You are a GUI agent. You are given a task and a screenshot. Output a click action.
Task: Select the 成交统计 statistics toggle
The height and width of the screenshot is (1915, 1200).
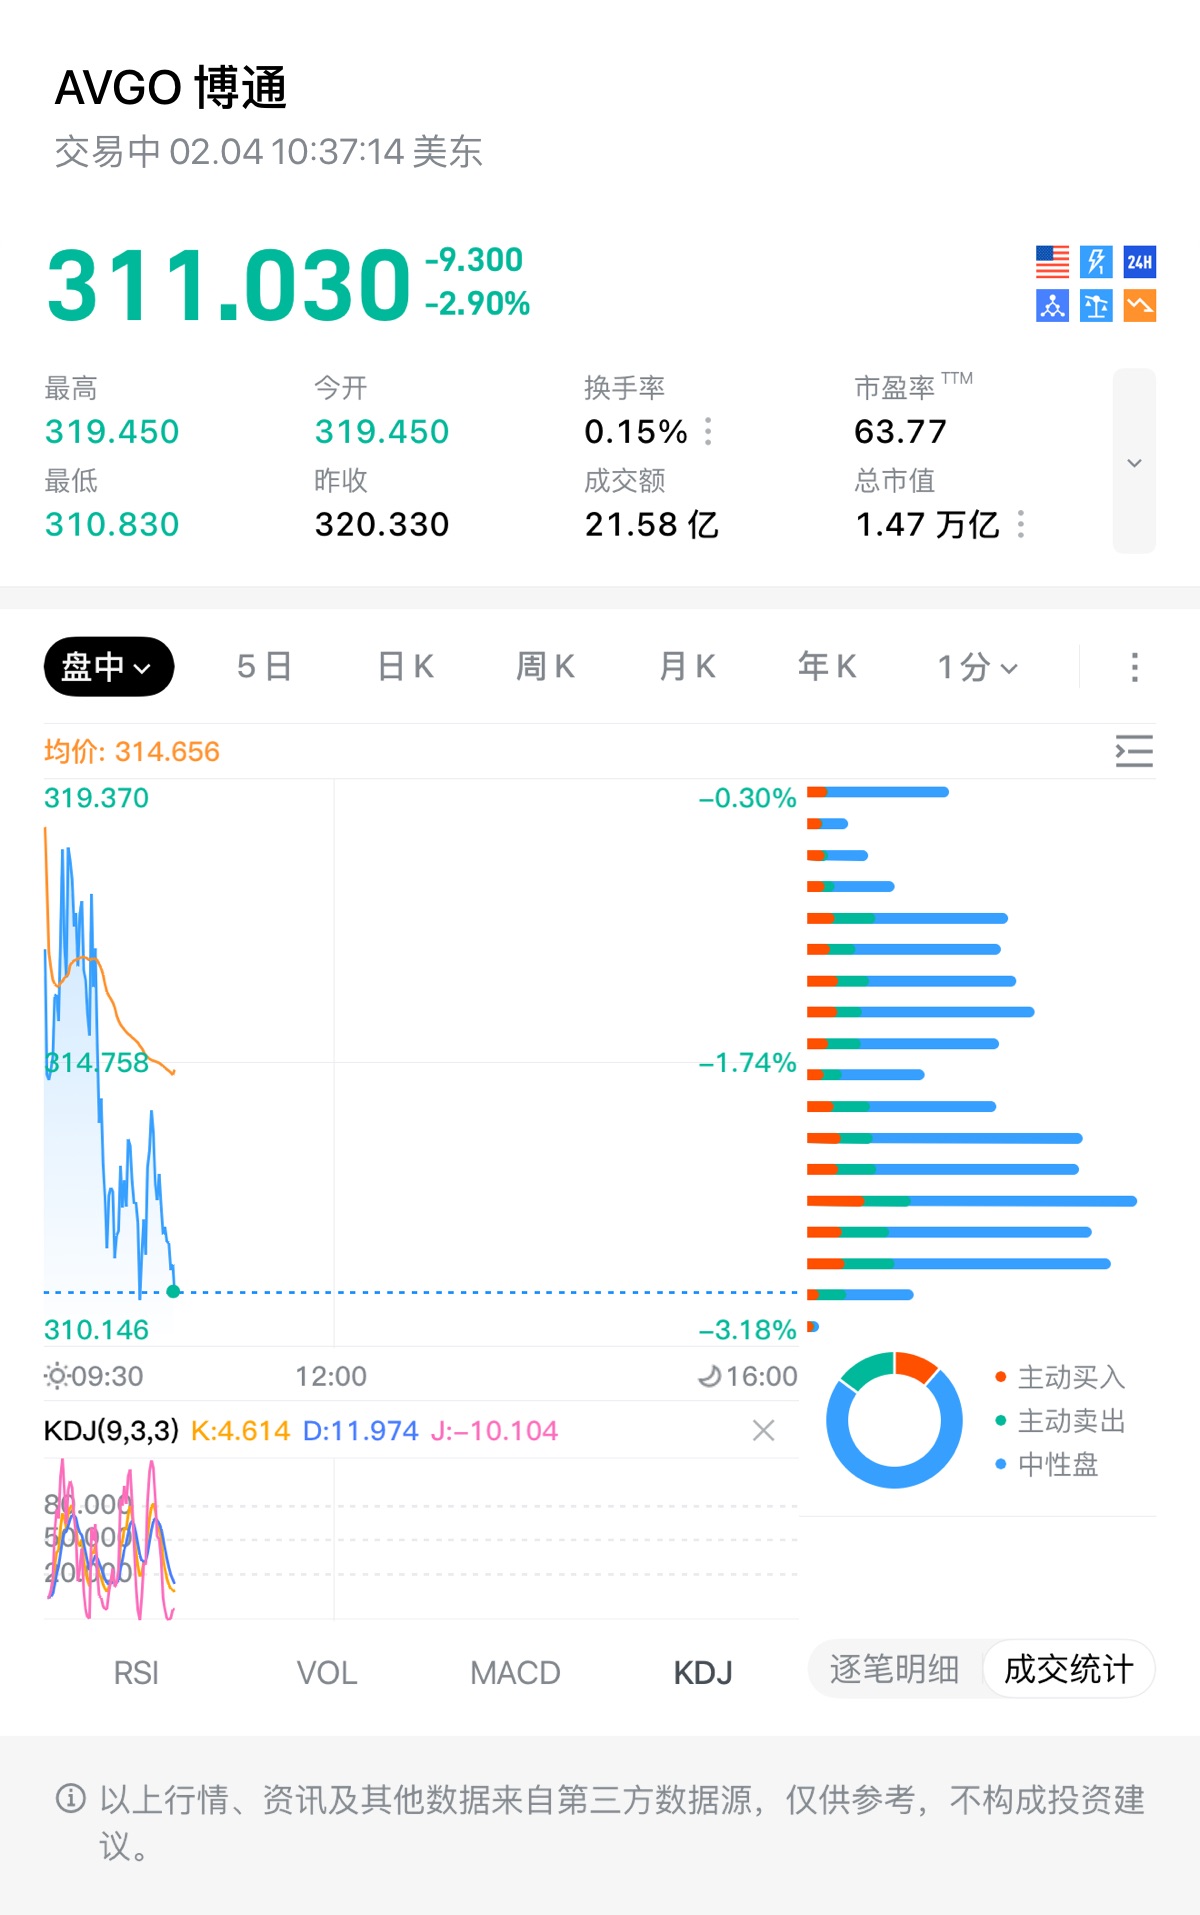point(1068,1669)
